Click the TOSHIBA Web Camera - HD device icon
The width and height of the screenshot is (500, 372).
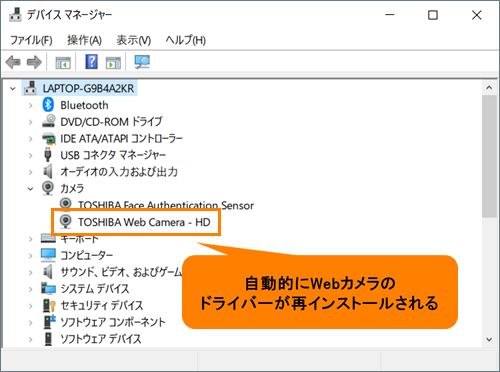[66, 222]
